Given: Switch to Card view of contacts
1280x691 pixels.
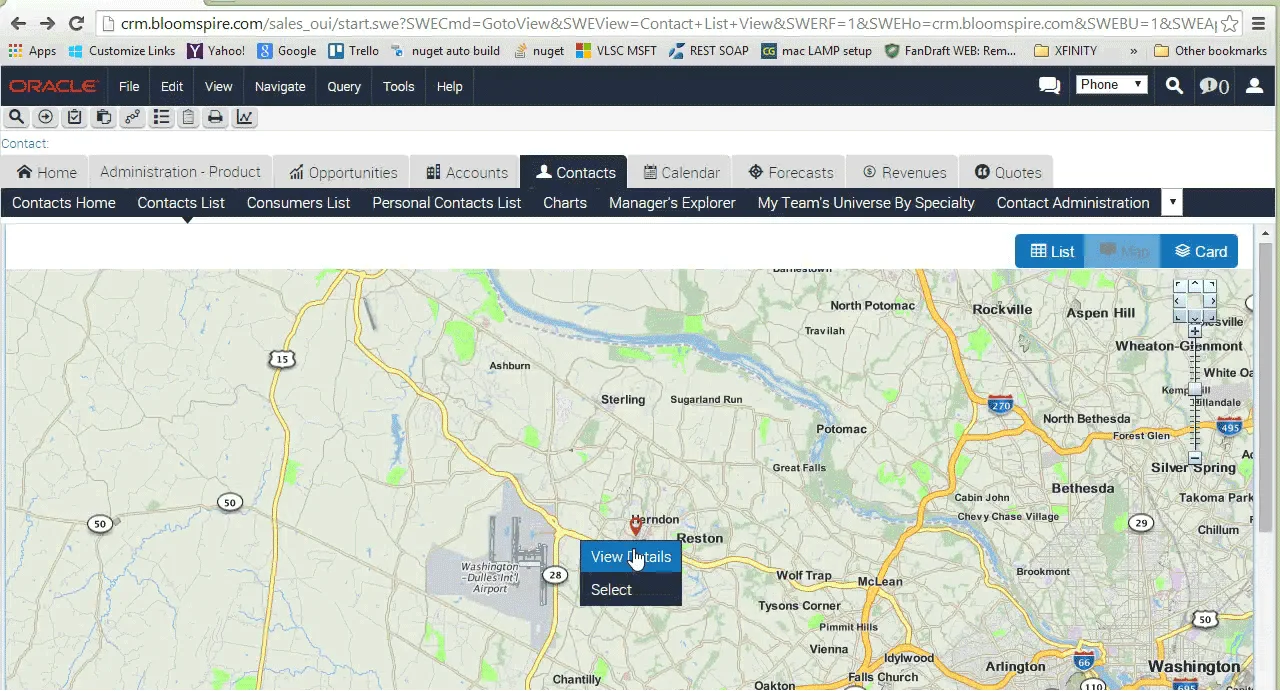Looking at the screenshot, I should (1200, 251).
